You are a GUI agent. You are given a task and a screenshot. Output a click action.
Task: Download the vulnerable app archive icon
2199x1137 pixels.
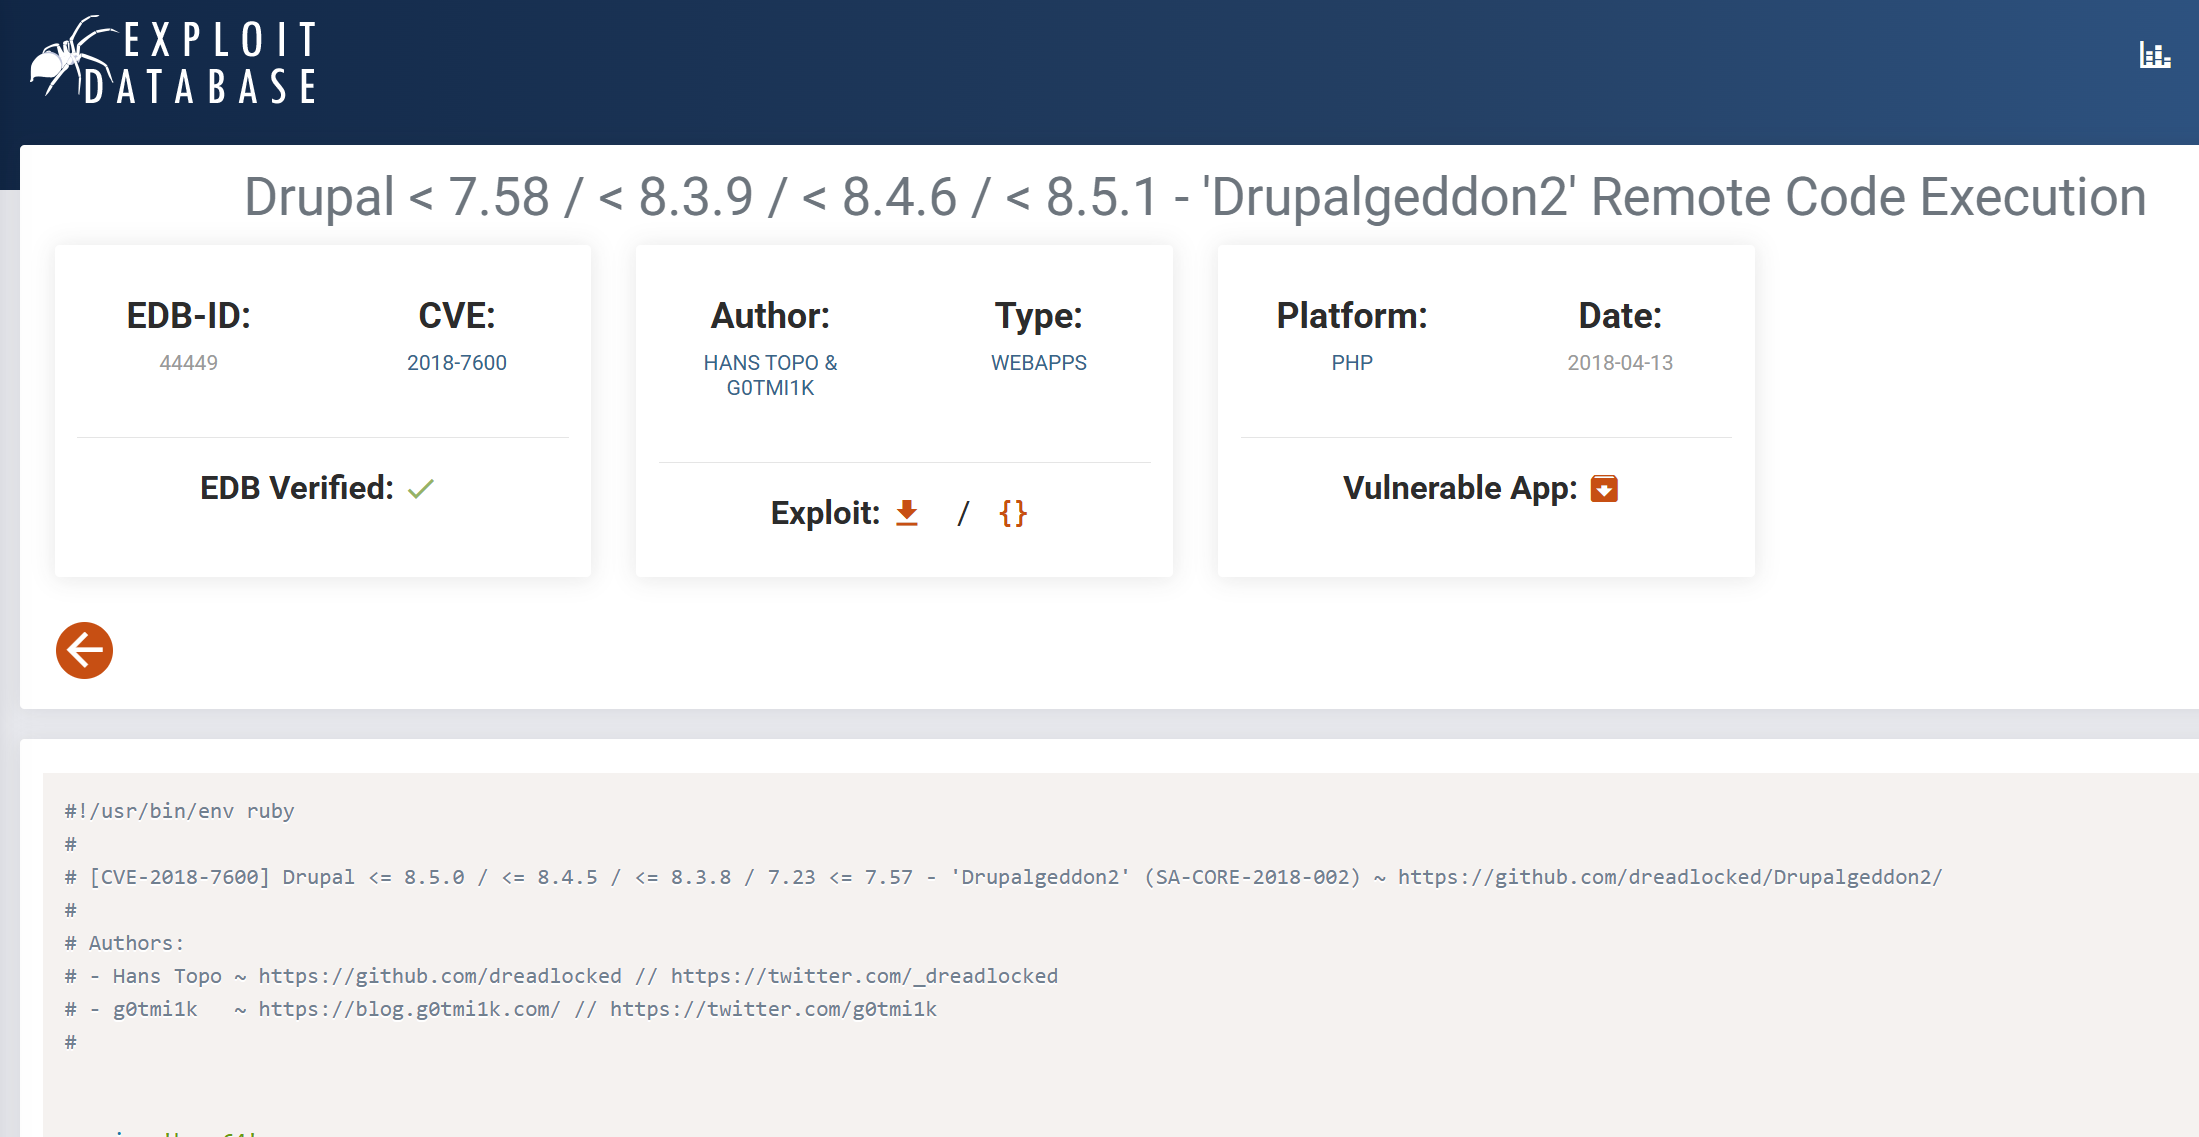pos(1604,488)
